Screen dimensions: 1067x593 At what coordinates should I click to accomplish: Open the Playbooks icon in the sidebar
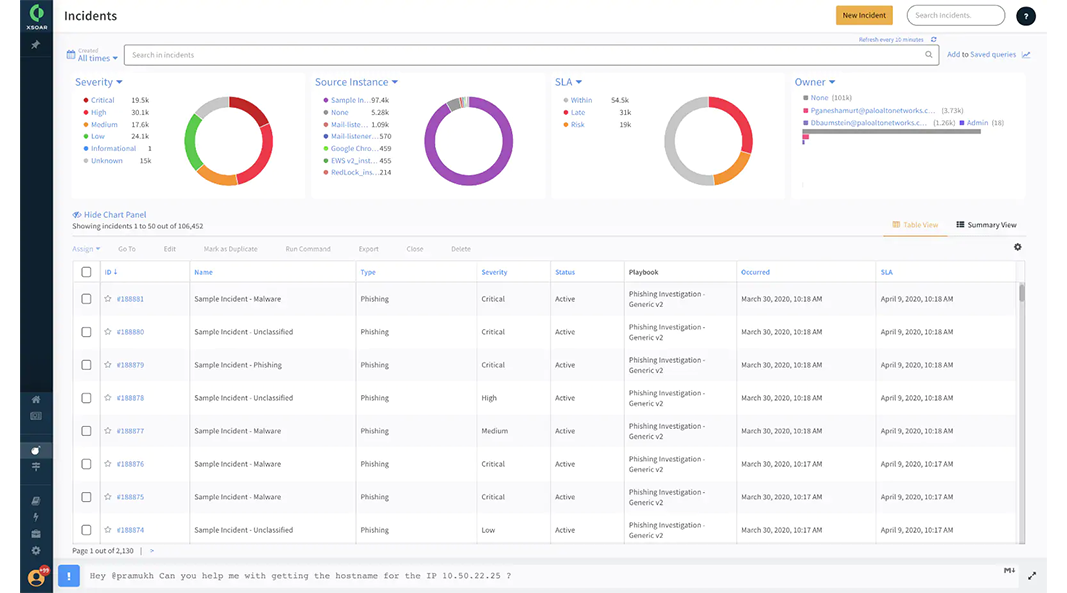click(x=37, y=466)
